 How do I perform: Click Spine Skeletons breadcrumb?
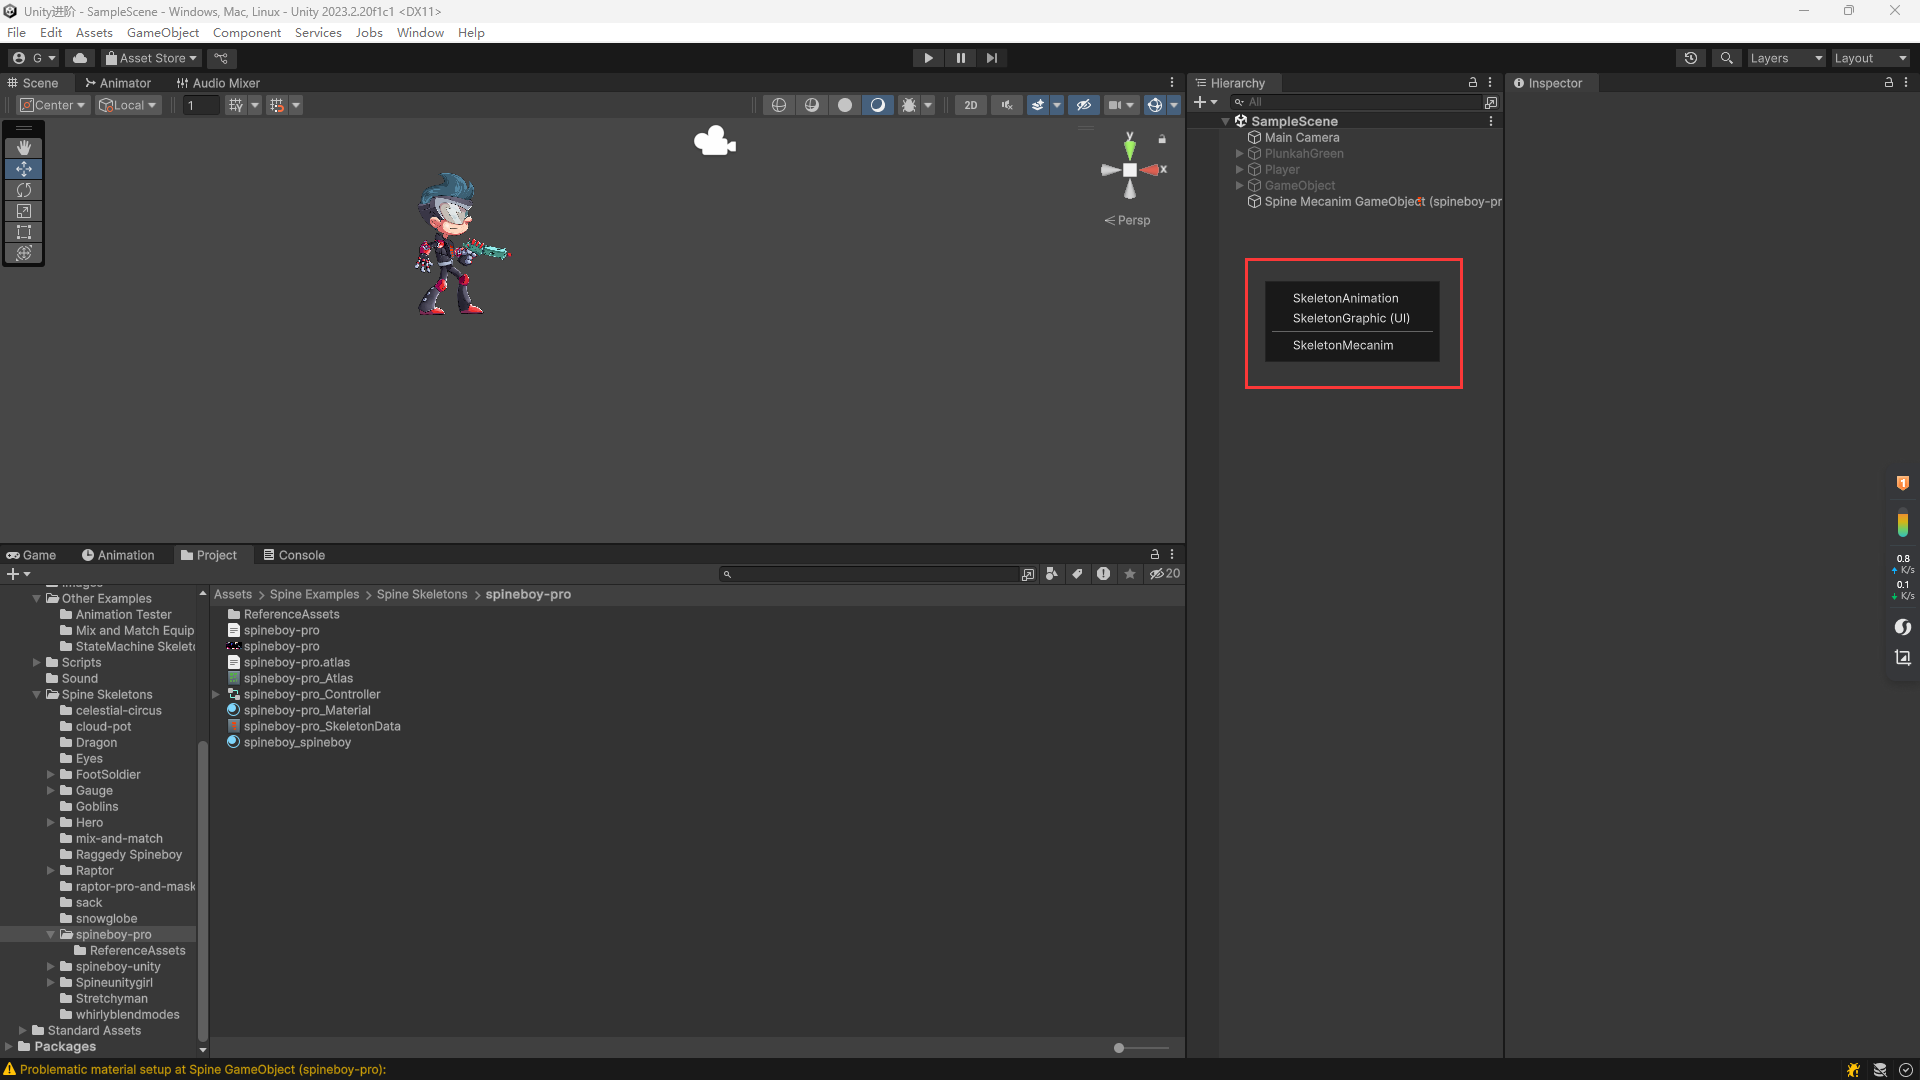[422, 594]
